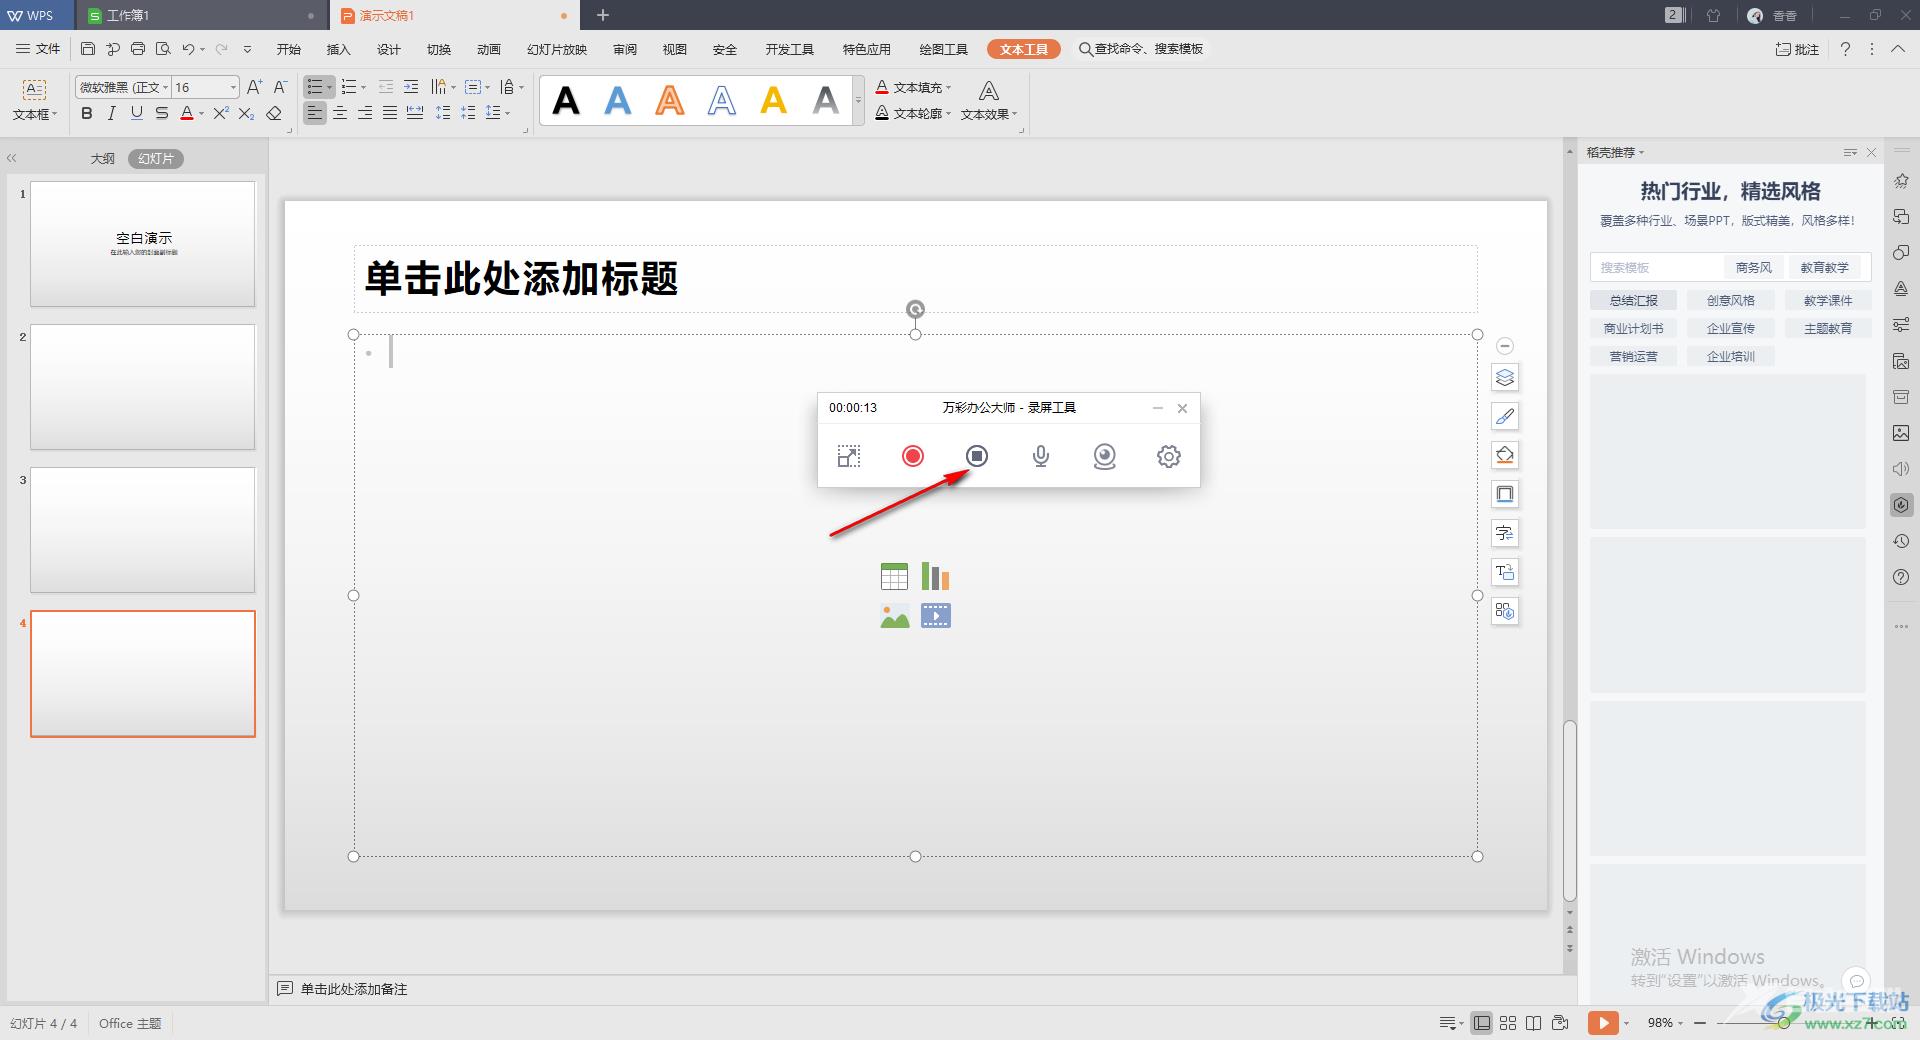Apply subscript formatting
The width and height of the screenshot is (1920, 1040).
point(246,113)
